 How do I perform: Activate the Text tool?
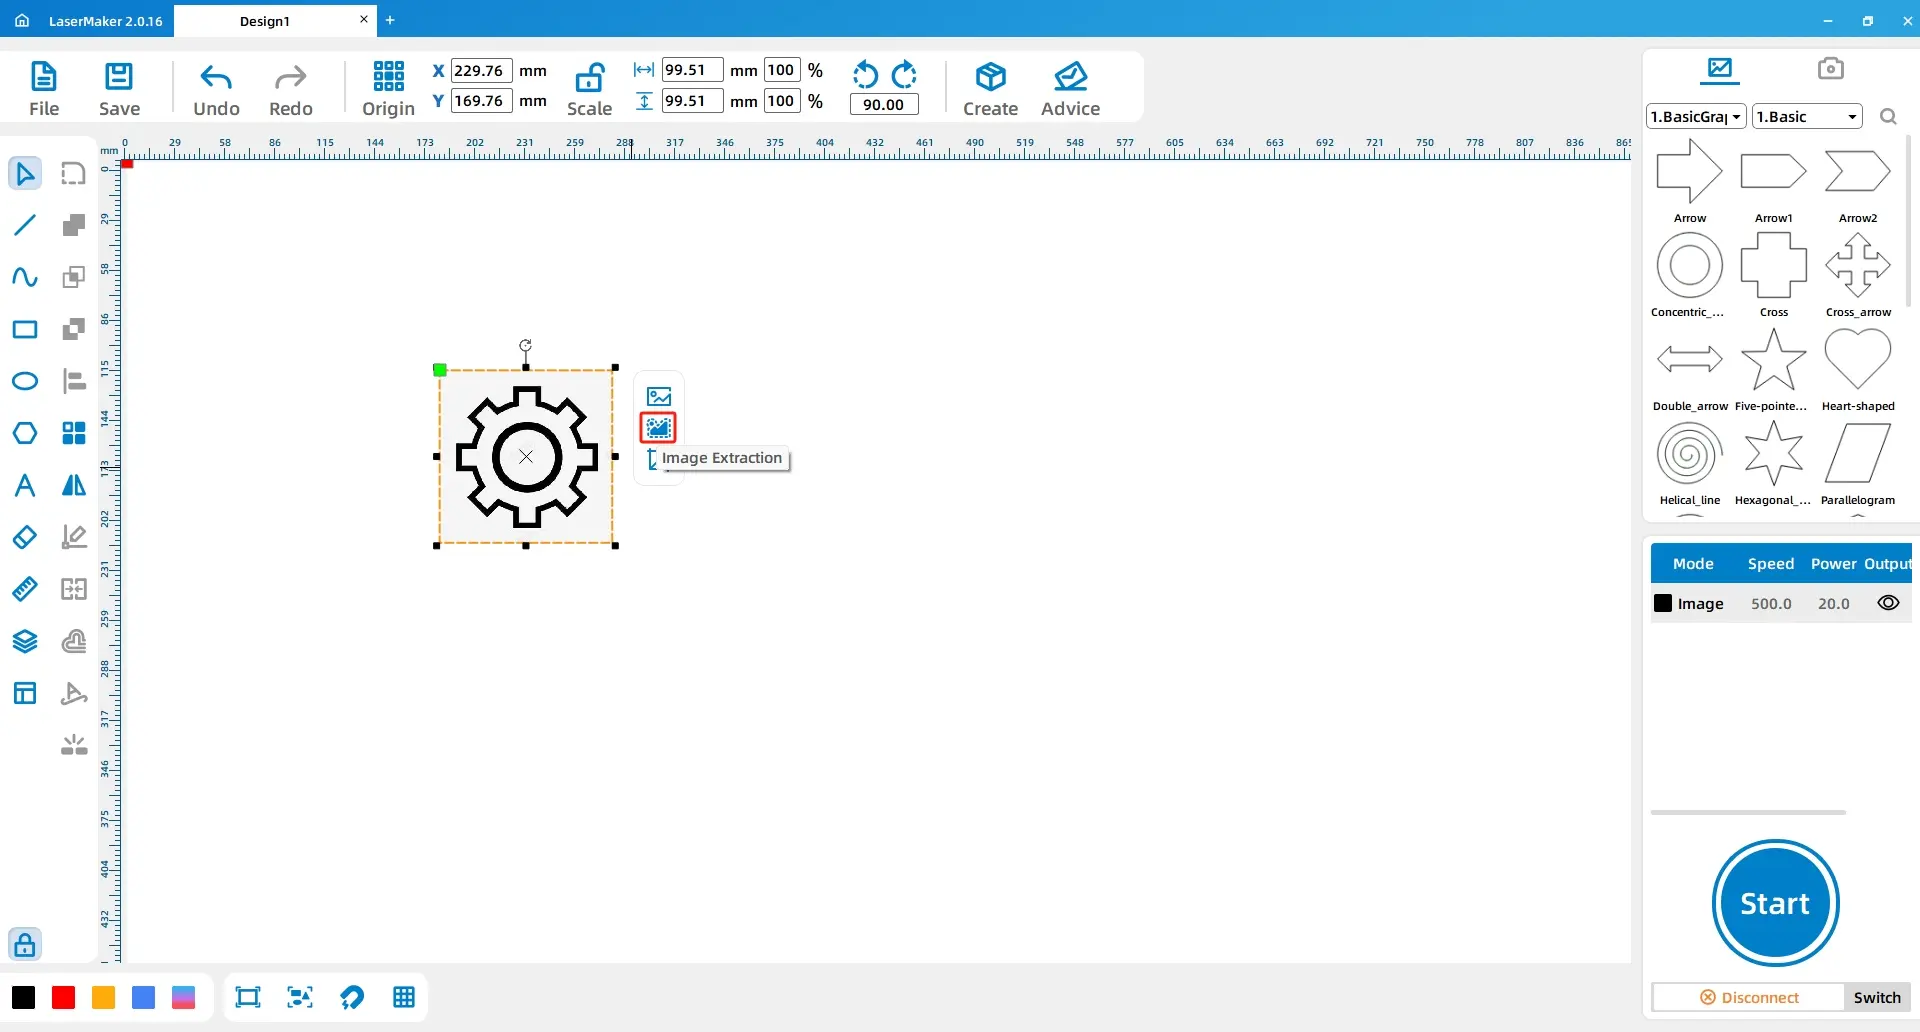[25, 485]
